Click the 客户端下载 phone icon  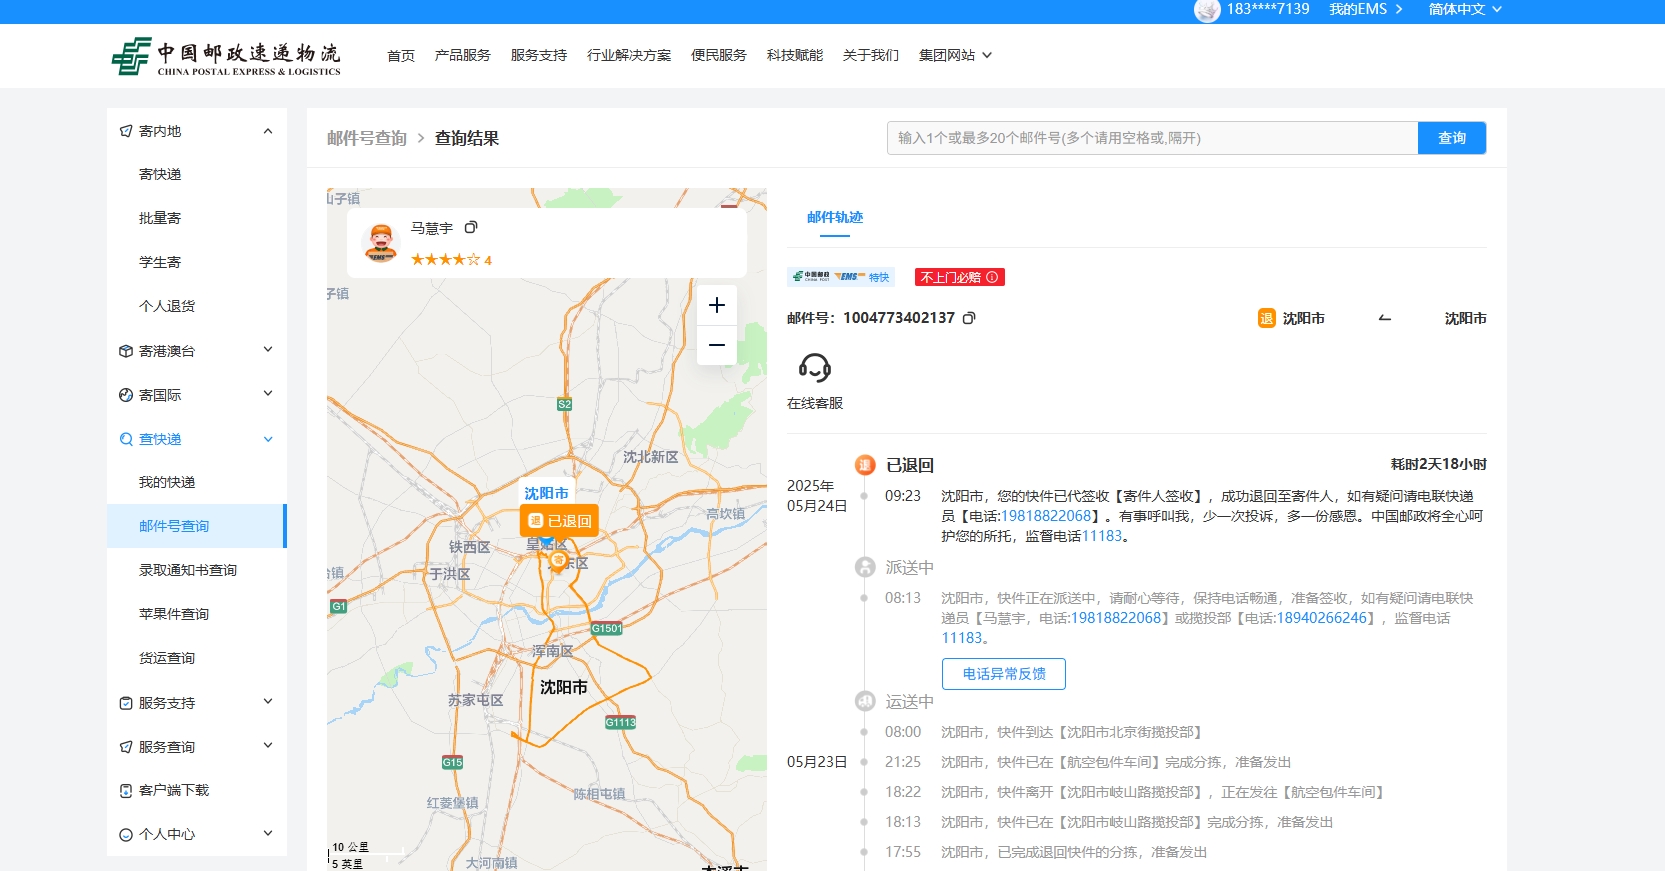126,790
